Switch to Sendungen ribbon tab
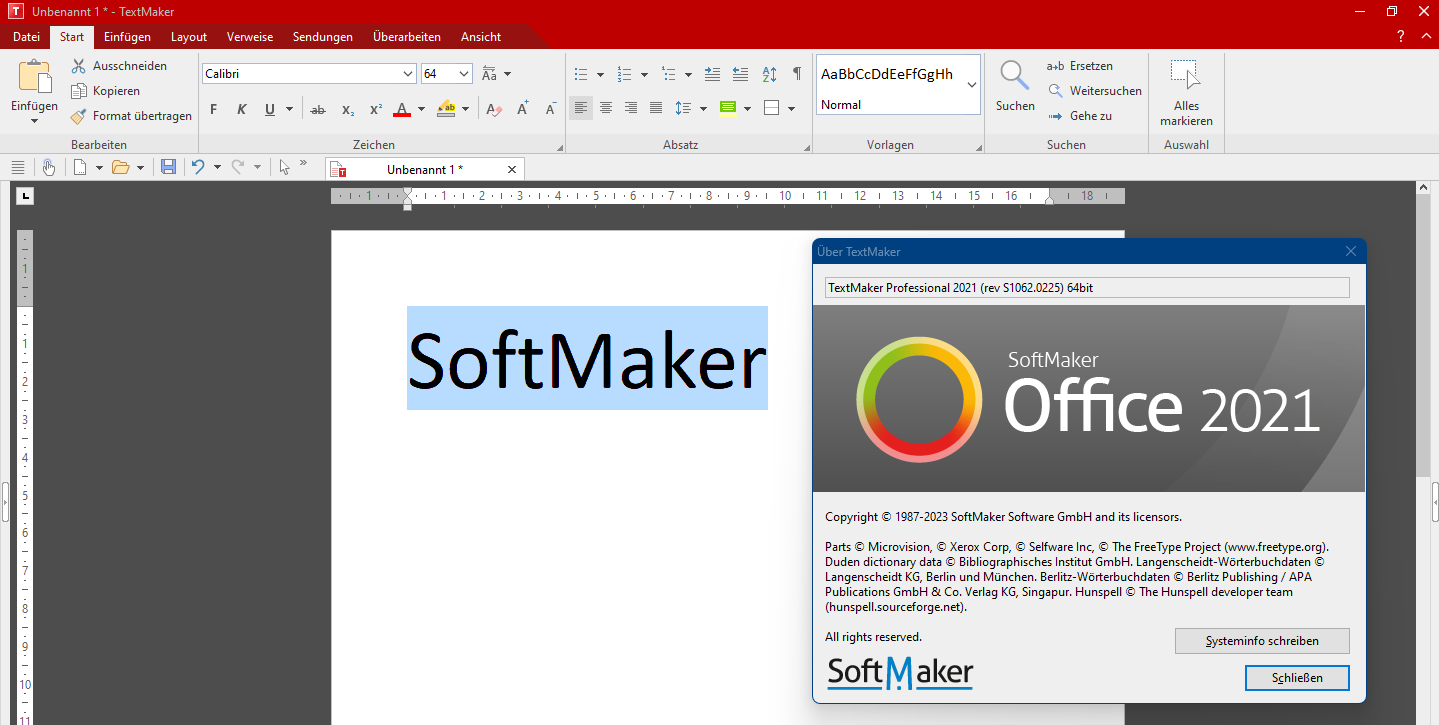The image size is (1439, 725). click(x=323, y=37)
